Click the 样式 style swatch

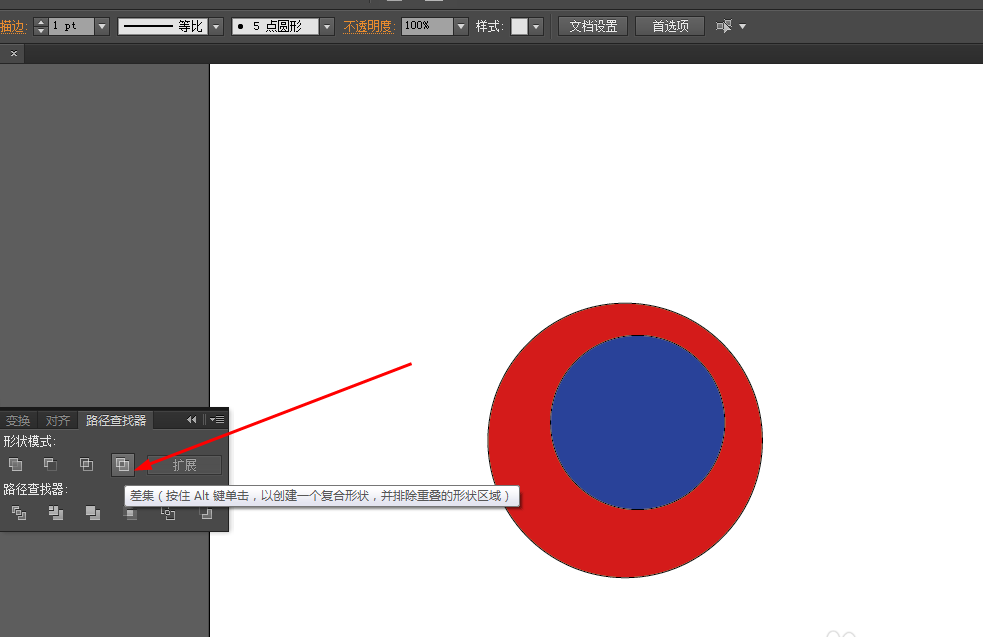point(519,26)
